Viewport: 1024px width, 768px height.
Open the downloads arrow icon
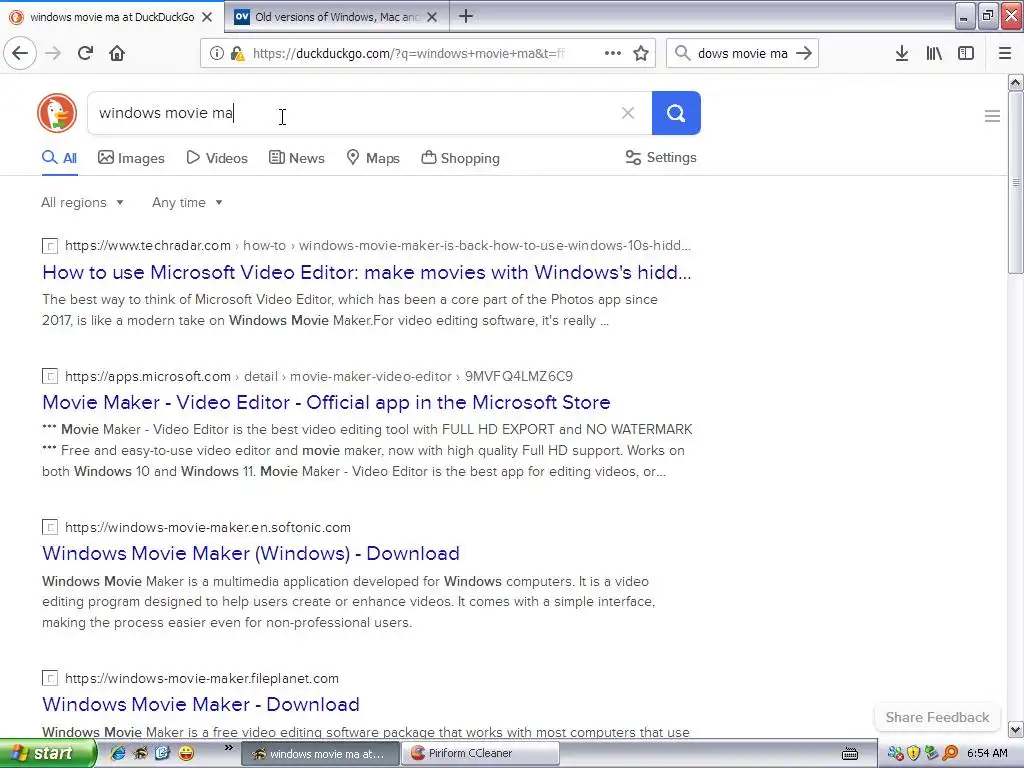tap(902, 53)
